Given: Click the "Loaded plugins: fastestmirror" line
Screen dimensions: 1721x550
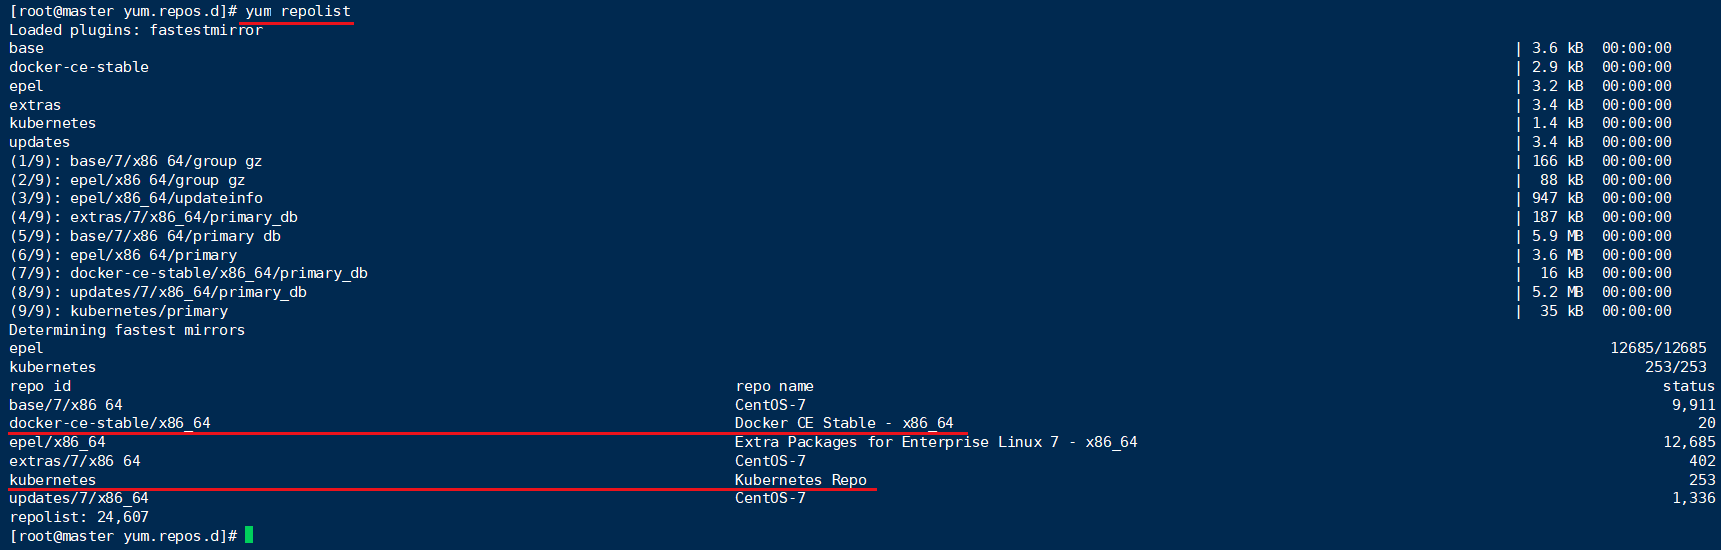Looking at the screenshot, I should pos(135,30).
